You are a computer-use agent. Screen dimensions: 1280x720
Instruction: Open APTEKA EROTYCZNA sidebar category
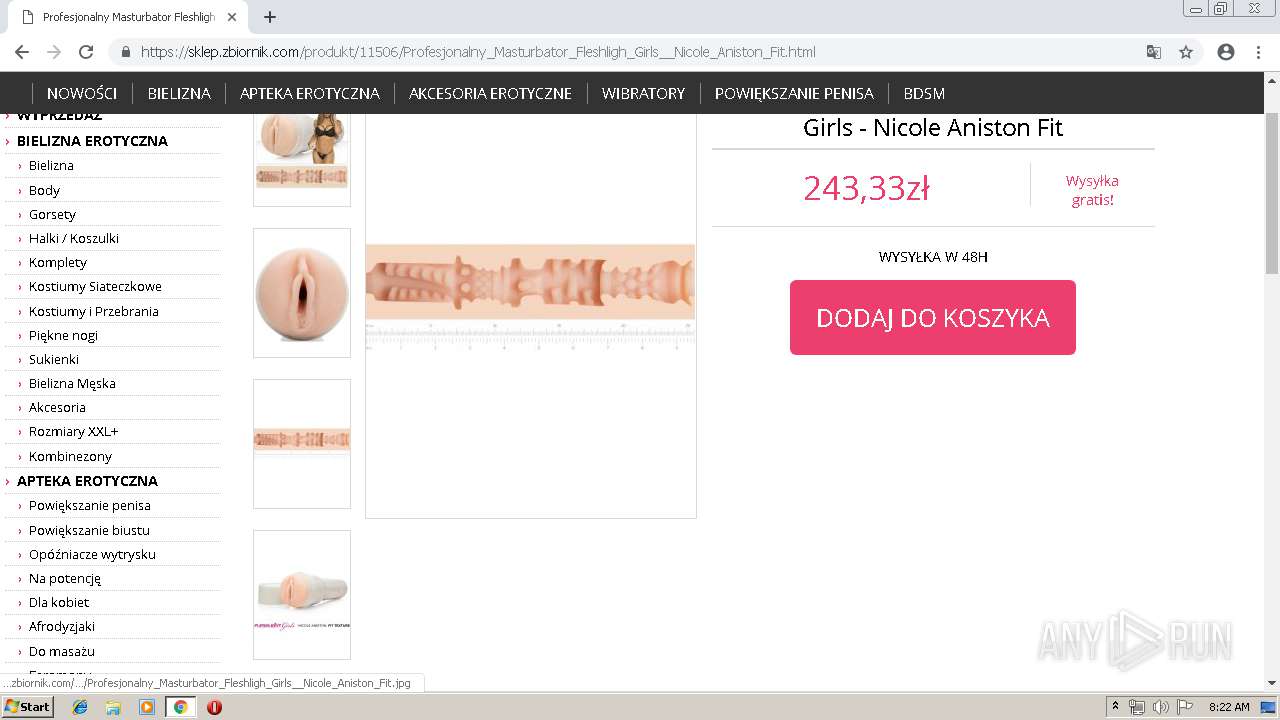(87, 481)
